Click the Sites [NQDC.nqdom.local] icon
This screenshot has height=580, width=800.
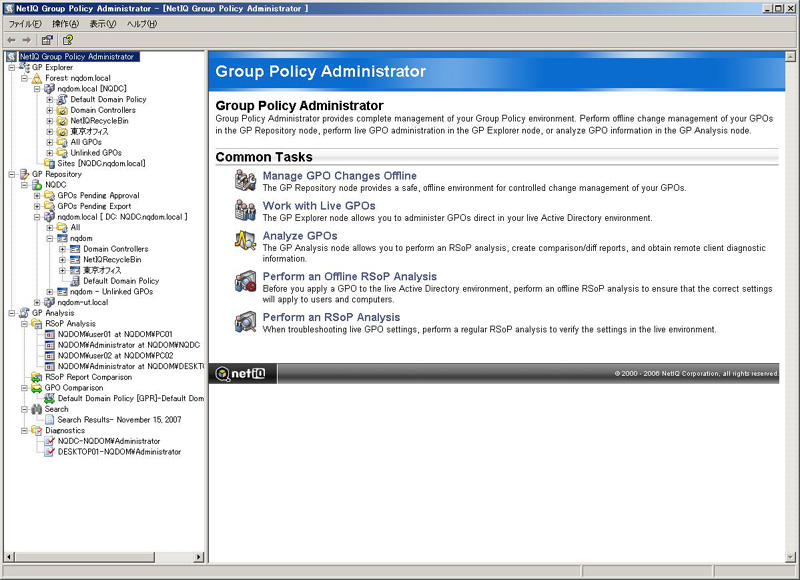point(49,163)
